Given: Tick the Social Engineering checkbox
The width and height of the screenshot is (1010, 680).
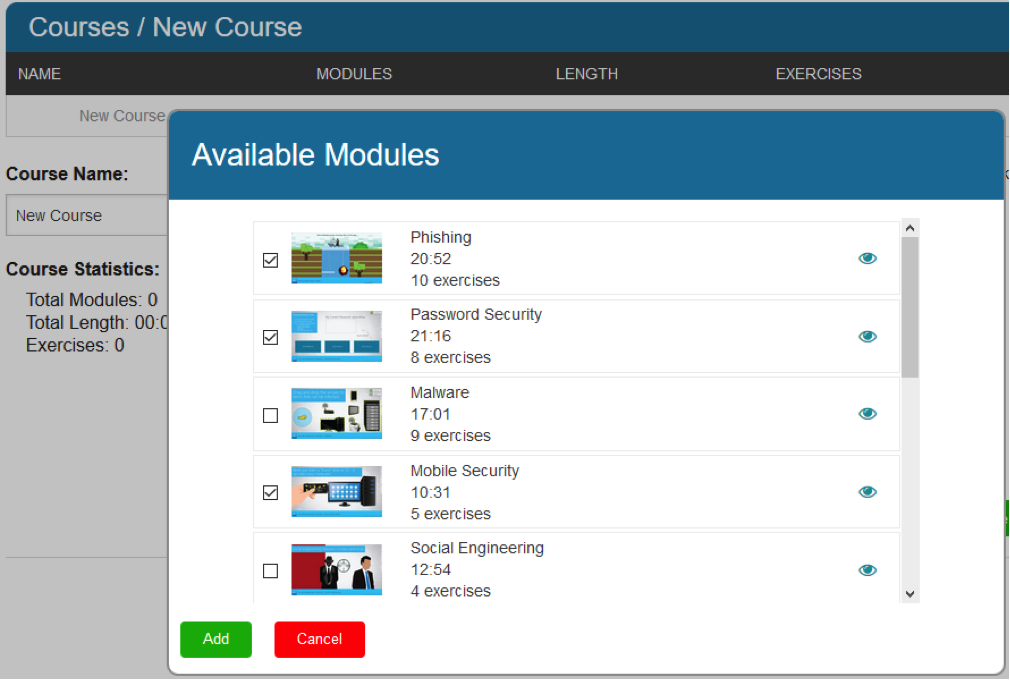Looking at the screenshot, I should (x=270, y=571).
